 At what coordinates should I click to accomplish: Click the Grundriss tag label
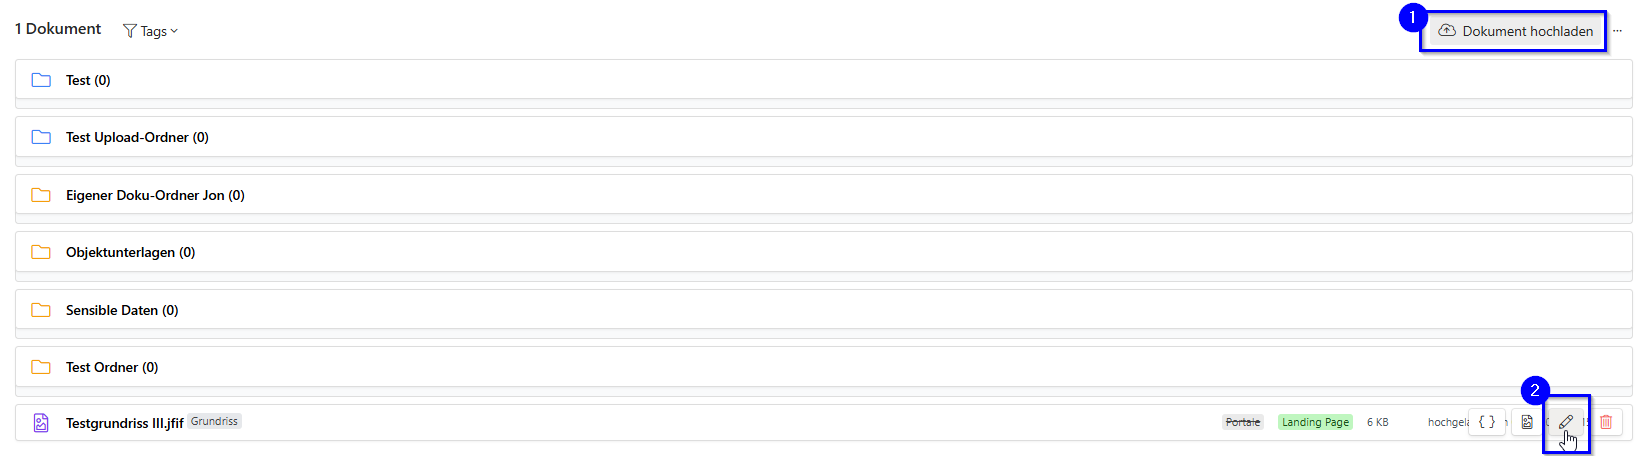click(x=214, y=422)
